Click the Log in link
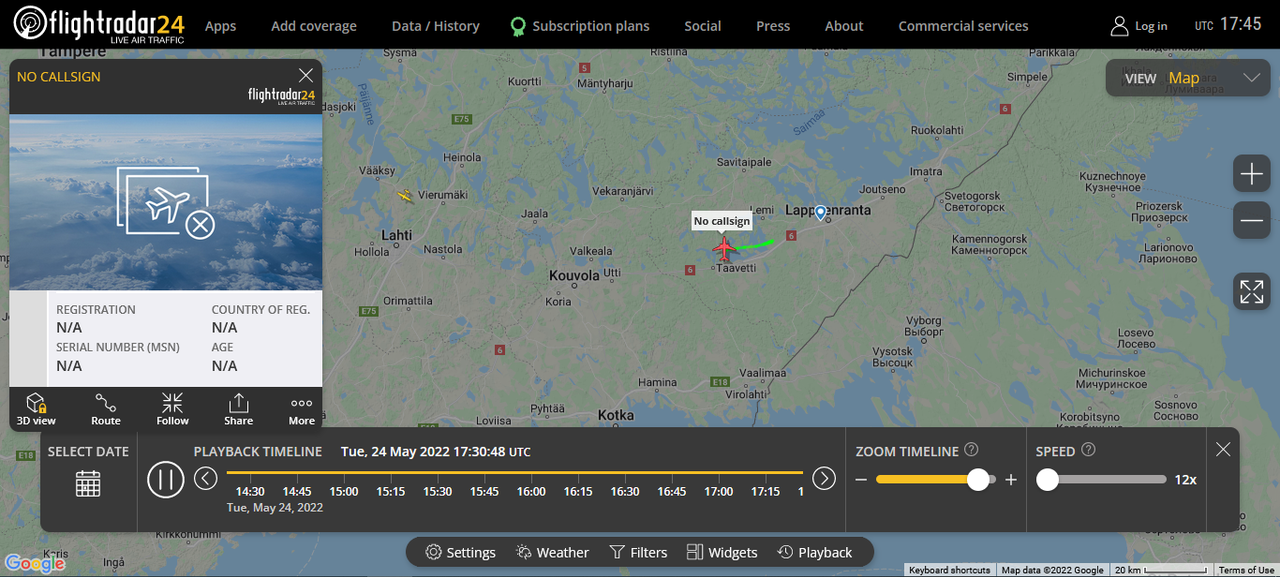Image resolution: width=1280 pixels, height=577 pixels. (x=1139, y=26)
